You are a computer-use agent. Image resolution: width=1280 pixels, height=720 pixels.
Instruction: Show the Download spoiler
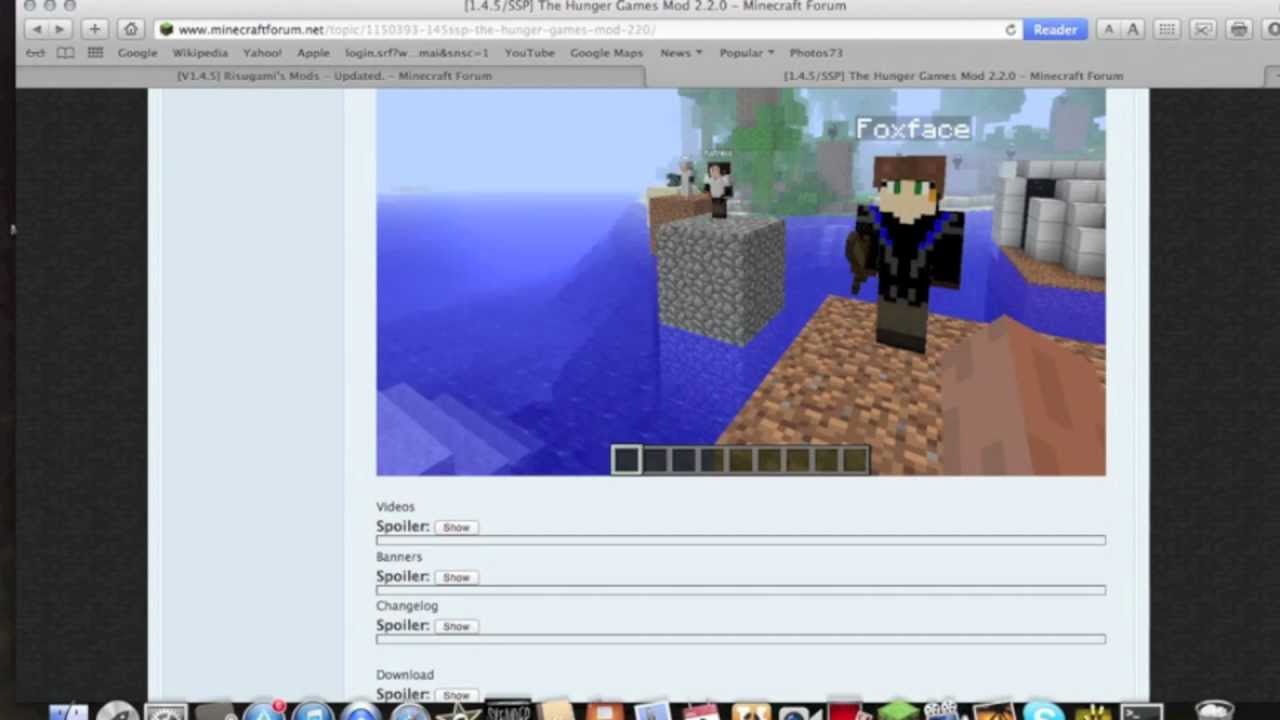[456, 695]
